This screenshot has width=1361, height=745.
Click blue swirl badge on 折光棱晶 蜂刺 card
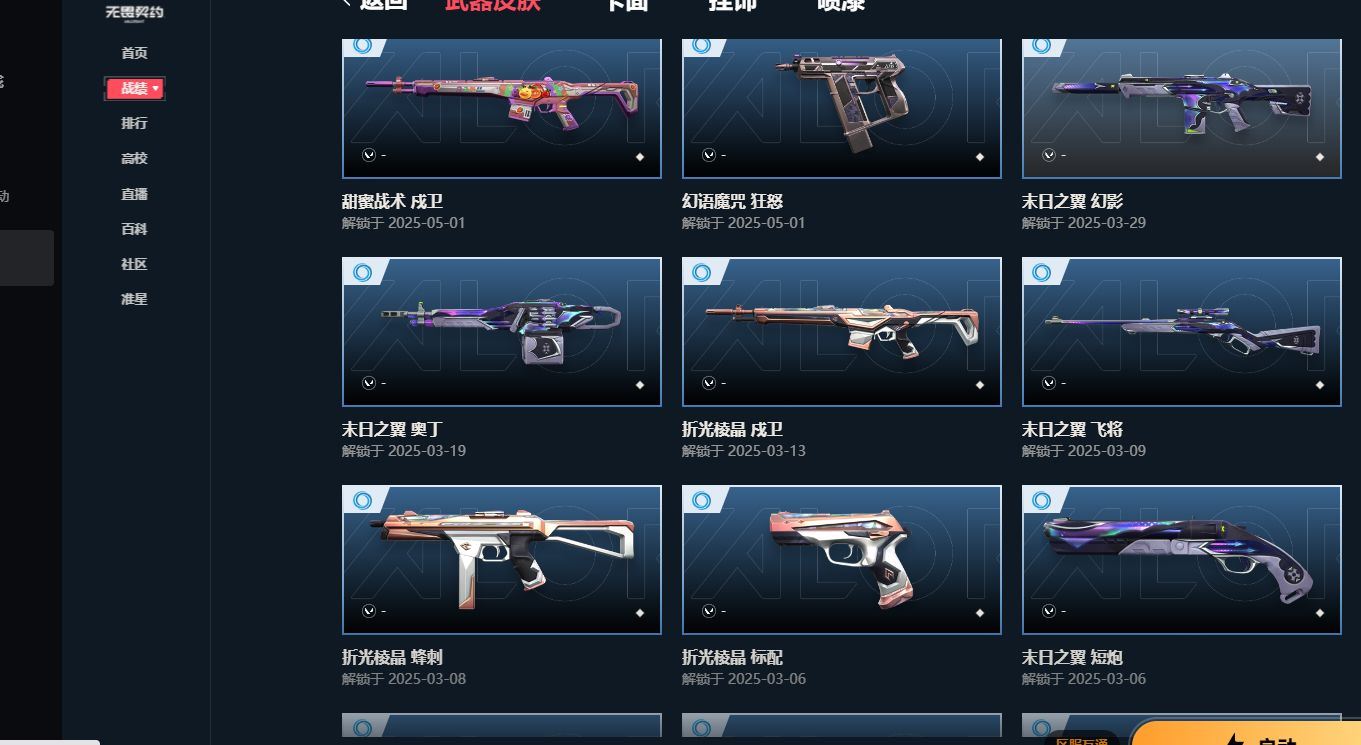click(362, 500)
